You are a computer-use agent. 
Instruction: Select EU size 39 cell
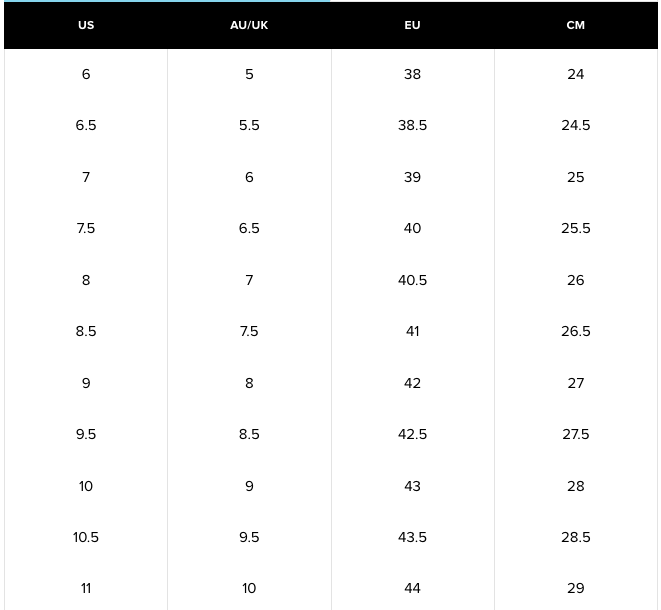click(x=412, y=177)
